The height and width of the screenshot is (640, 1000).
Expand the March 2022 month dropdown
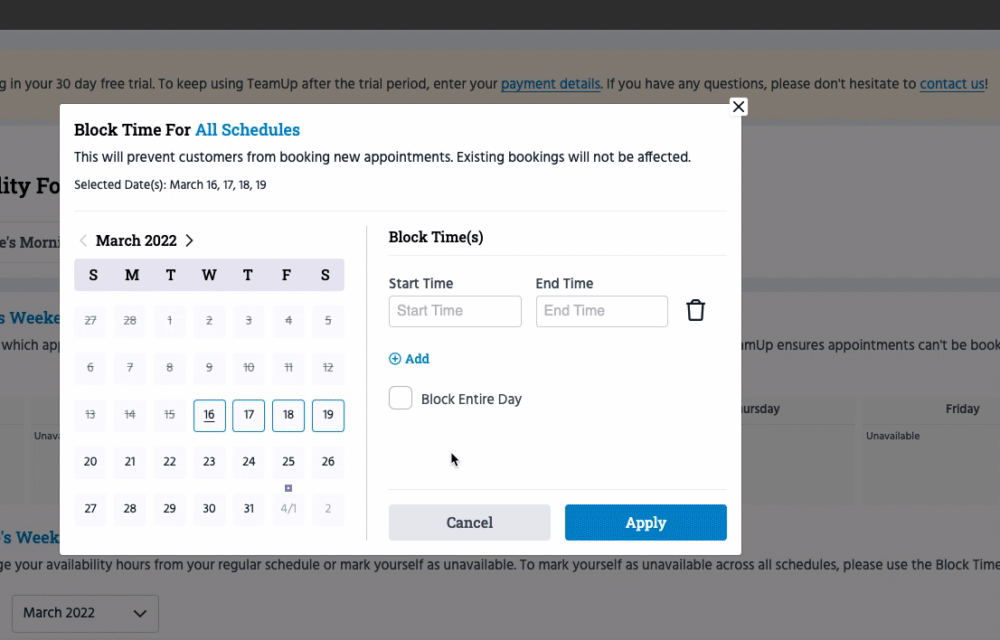pos(85,612)
